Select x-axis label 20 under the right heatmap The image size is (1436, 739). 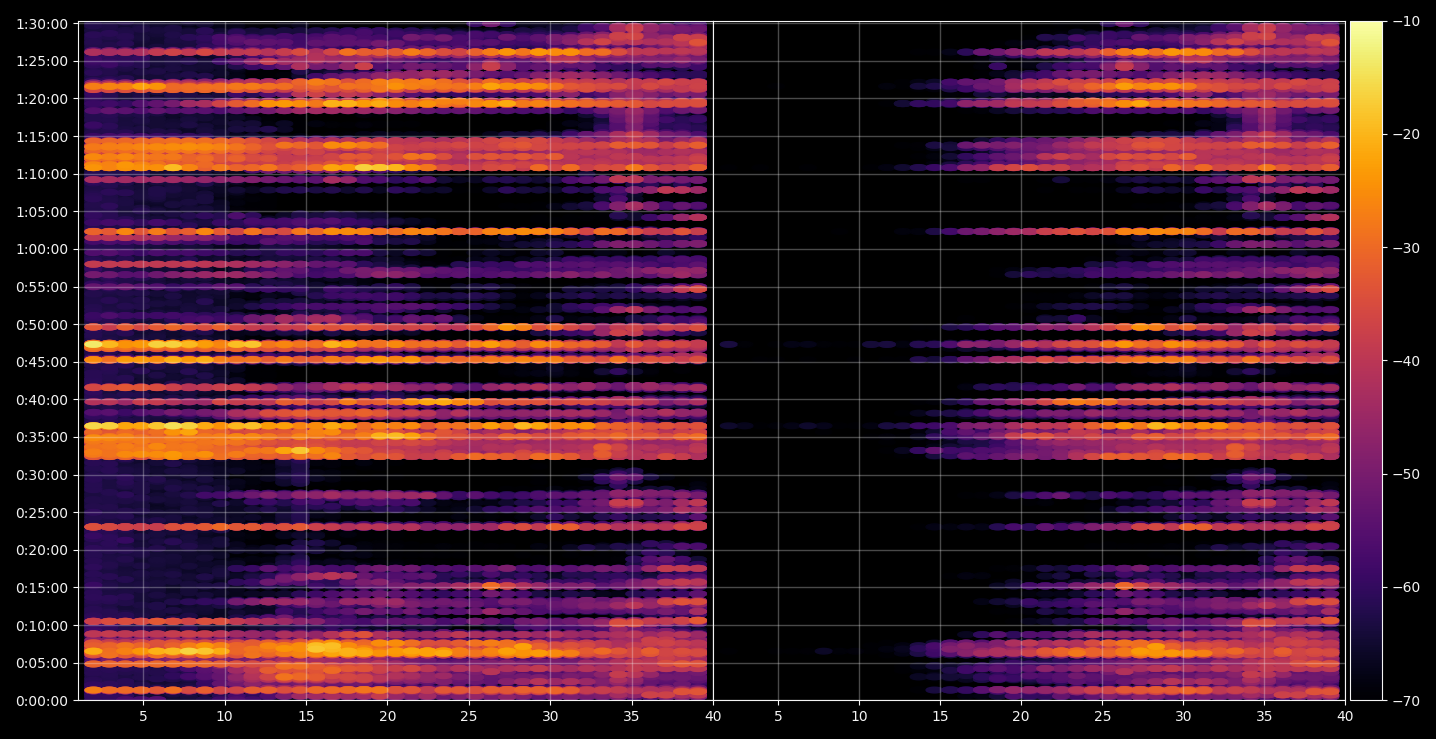pyautogui.click(x=1021, y=717)
